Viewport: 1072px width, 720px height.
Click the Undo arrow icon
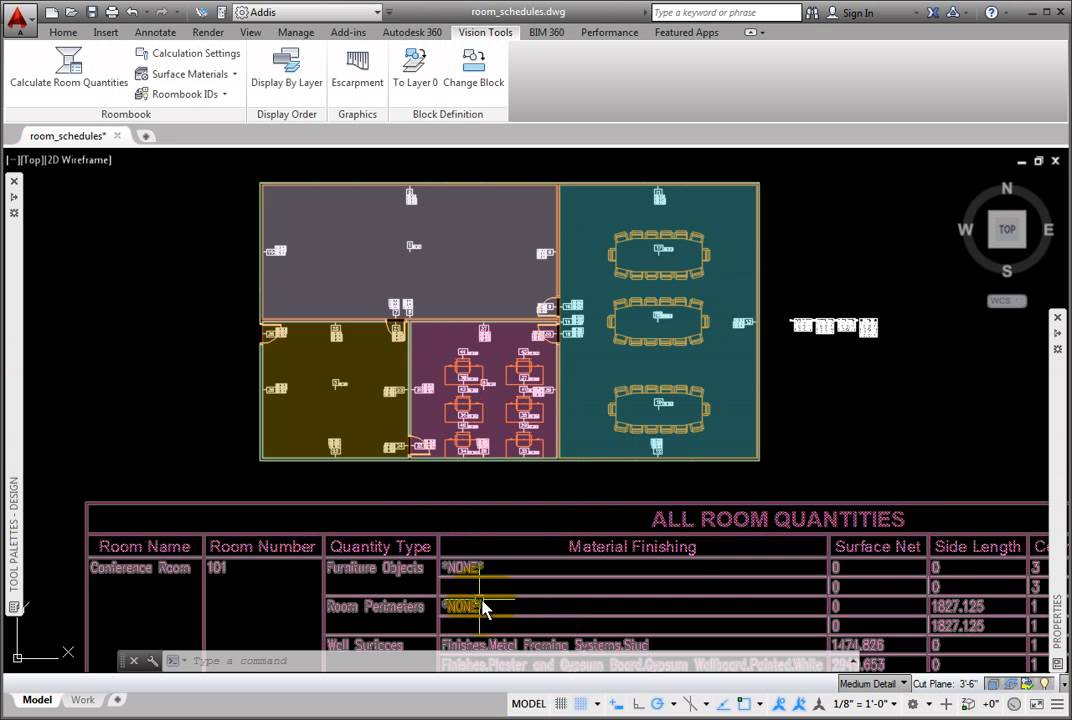(132, 12)
